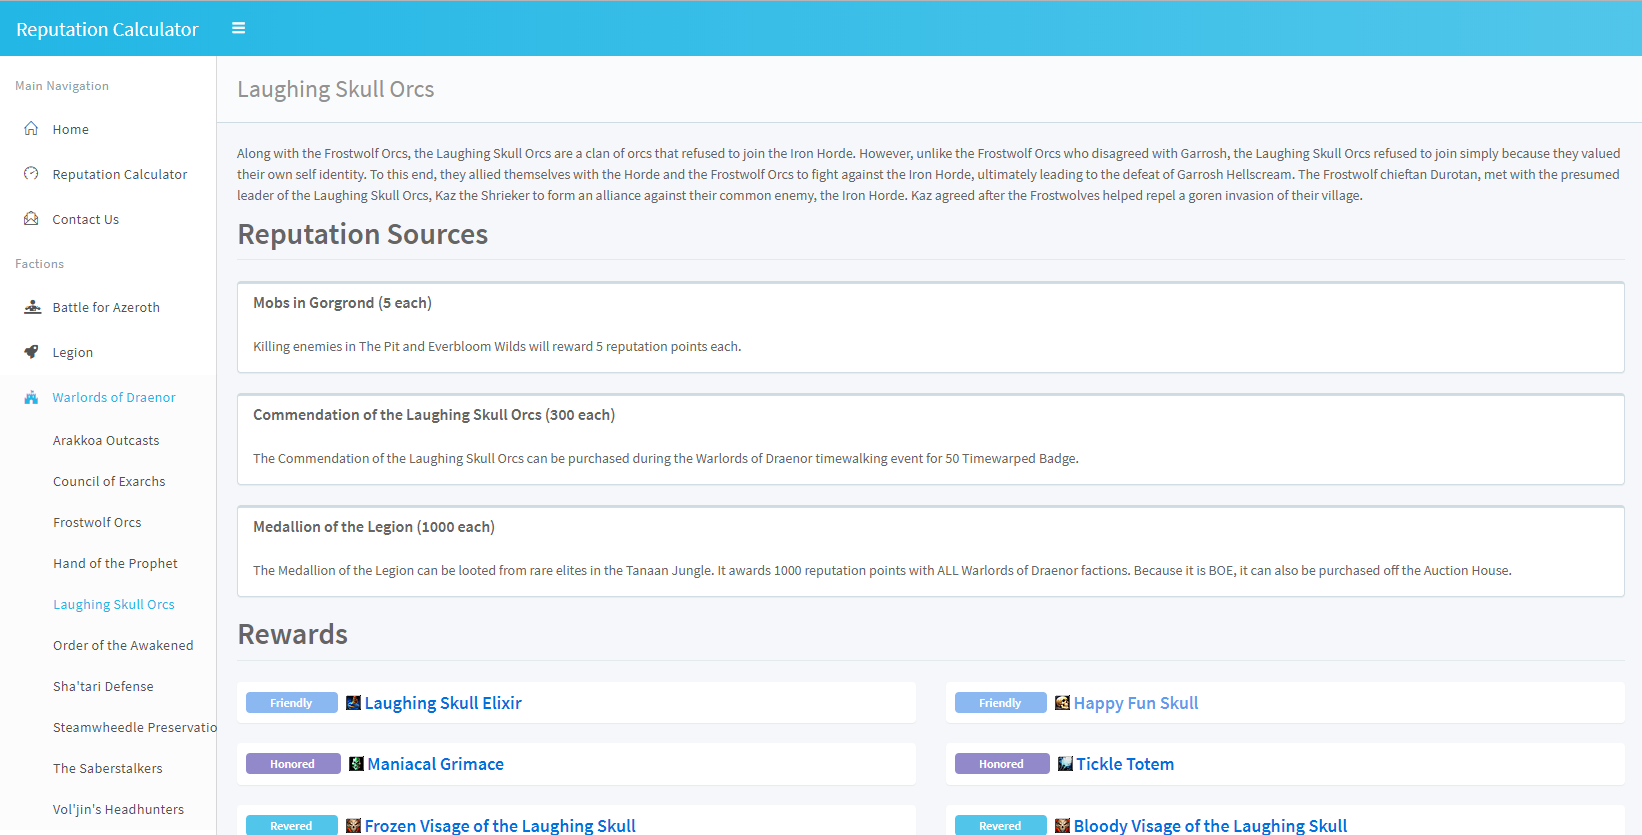This screenshot has width=1642, height=835.
Task: Click the Laughing Skull Elixir item icon
Action: 353,703
